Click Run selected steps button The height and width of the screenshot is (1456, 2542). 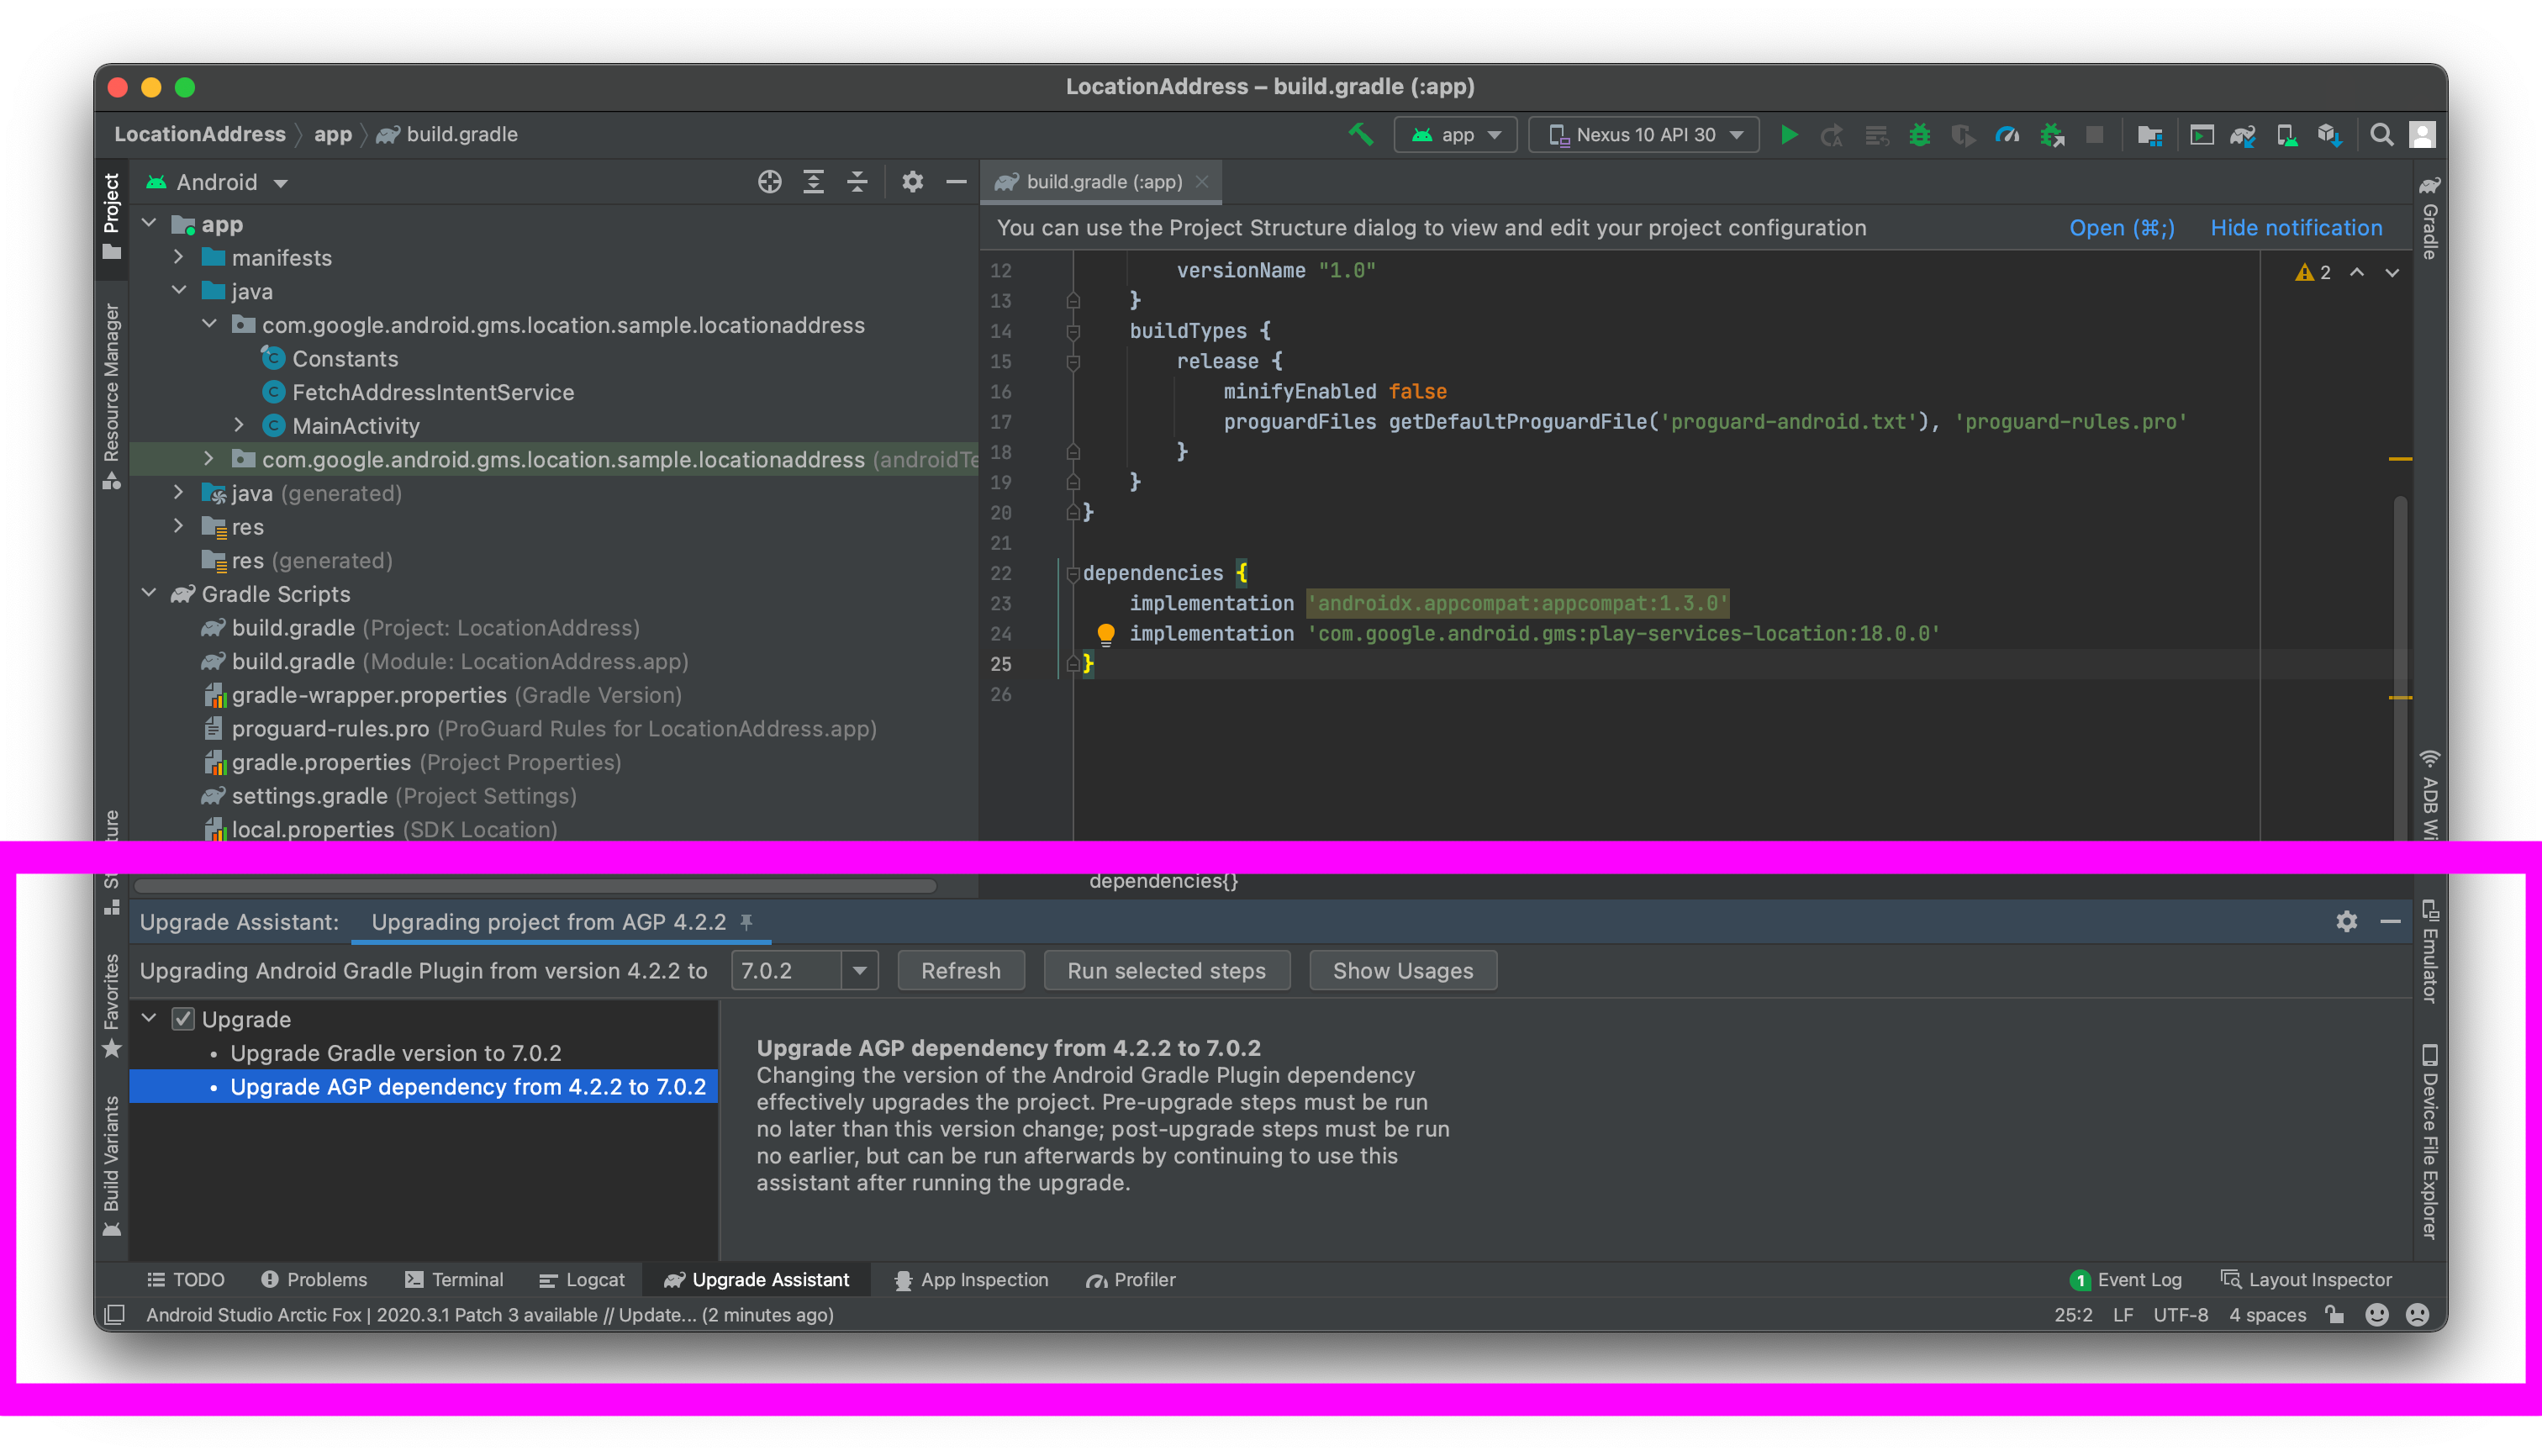coord(1166,970)
